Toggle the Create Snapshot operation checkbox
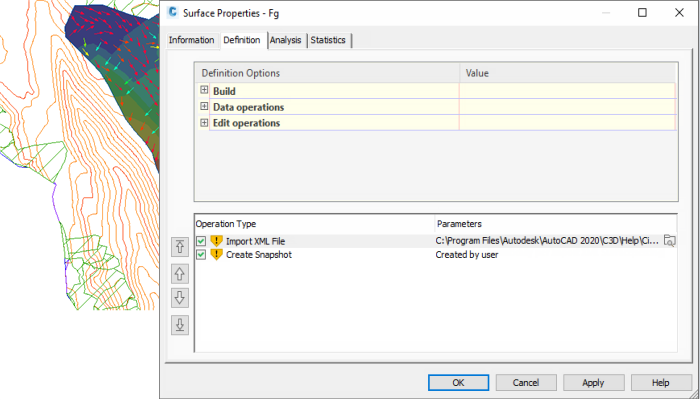700x400 pixels. 202,255
